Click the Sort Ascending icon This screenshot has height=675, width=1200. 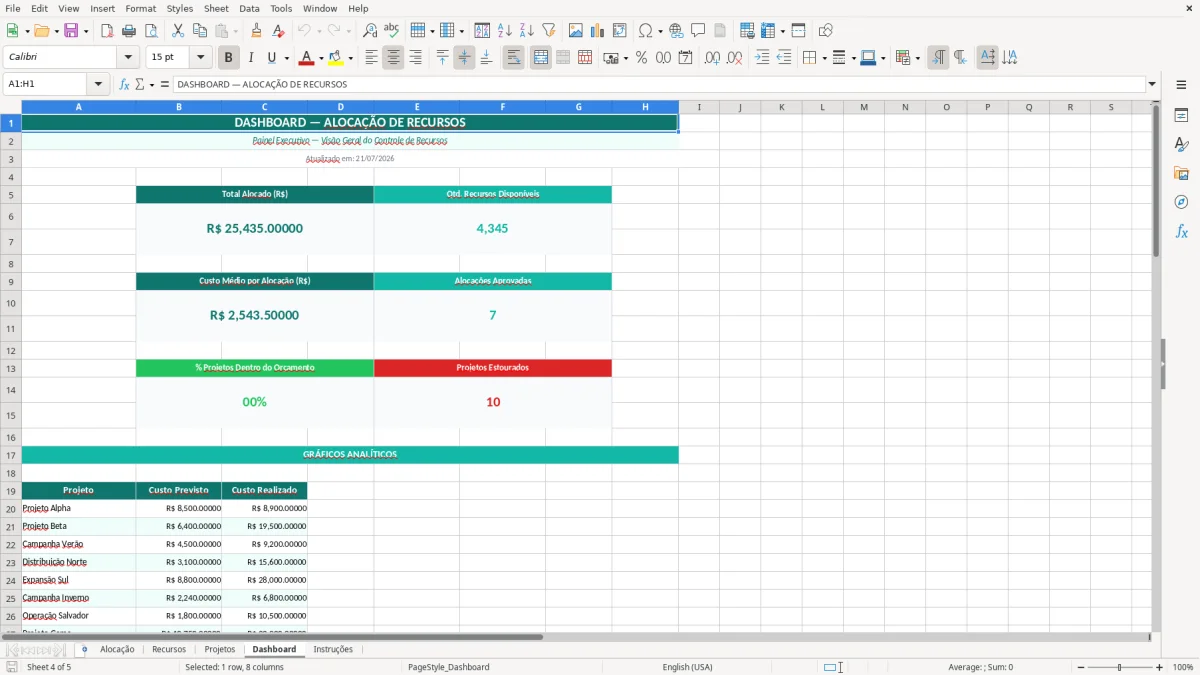click(x=505, y=31)
